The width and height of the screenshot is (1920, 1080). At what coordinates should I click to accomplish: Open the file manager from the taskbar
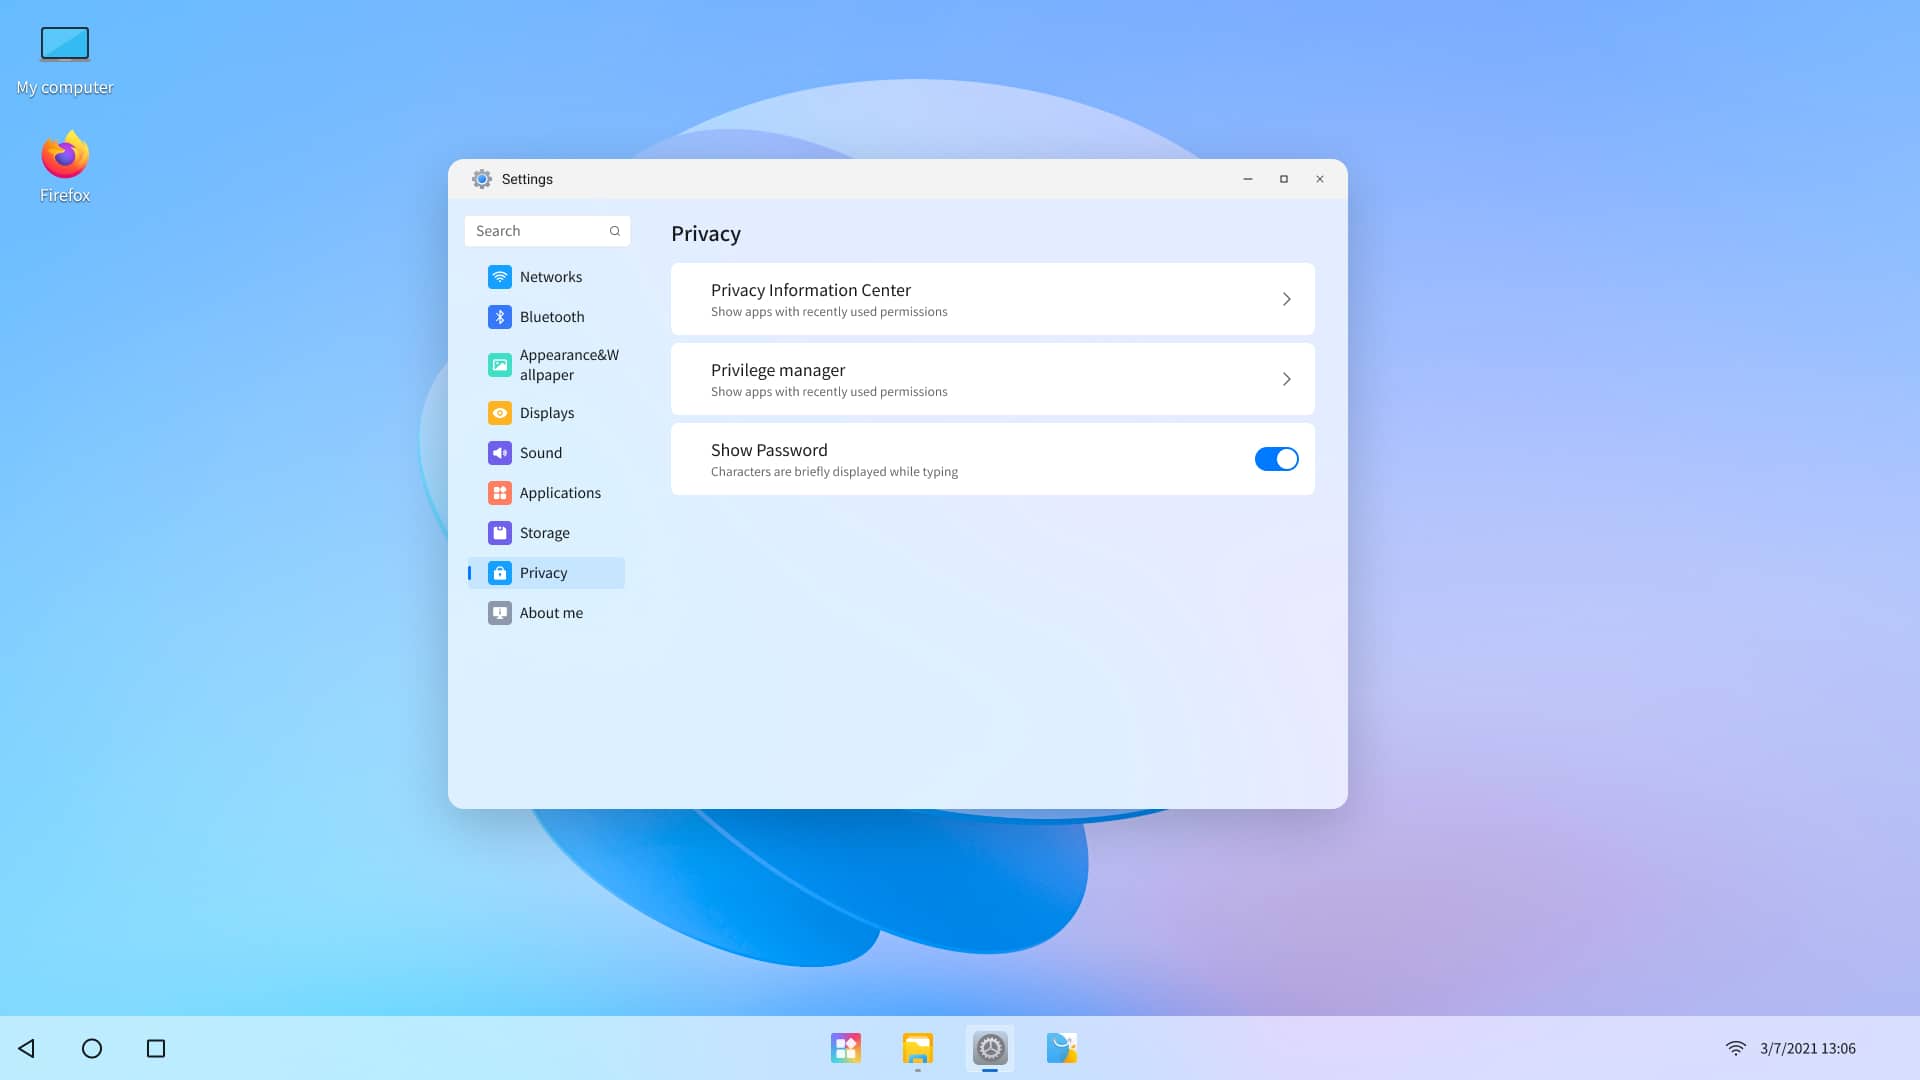coord(917,1048)
